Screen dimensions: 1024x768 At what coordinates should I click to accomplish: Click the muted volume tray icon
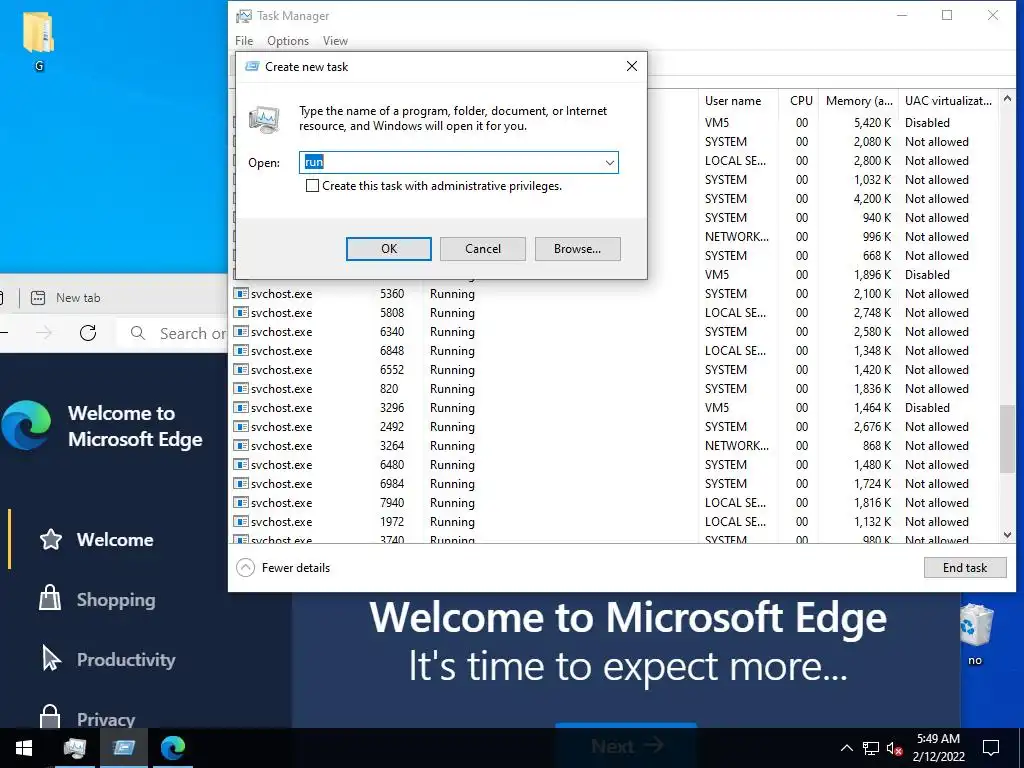pyautogui.click(x=894, y=748)
